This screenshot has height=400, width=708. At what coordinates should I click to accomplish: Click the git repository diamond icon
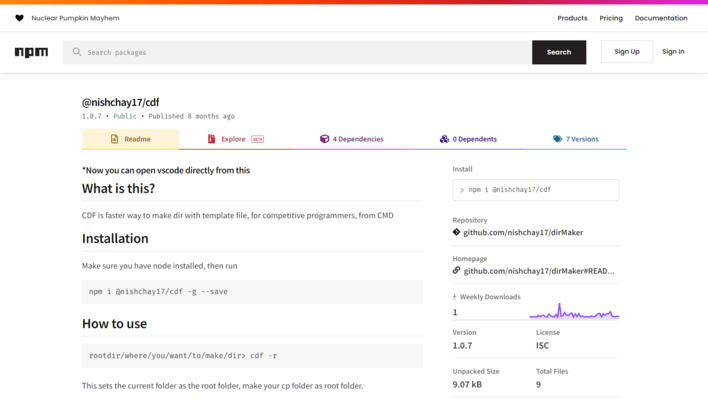[x=456, y=232]
